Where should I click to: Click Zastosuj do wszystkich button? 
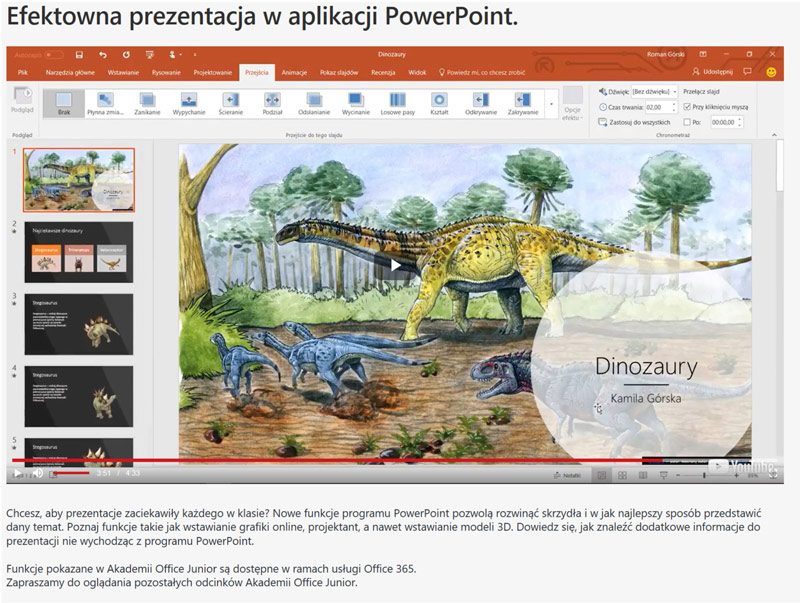tap(634, 122)
